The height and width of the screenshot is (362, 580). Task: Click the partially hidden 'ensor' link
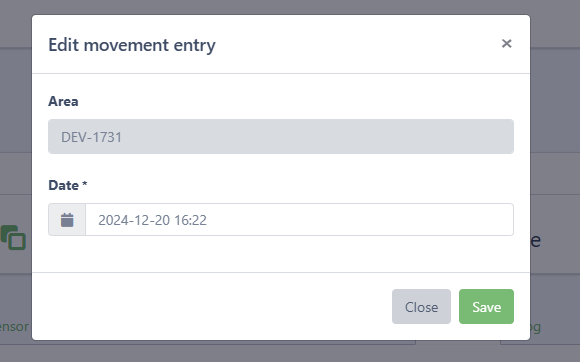tap(14, 327)
